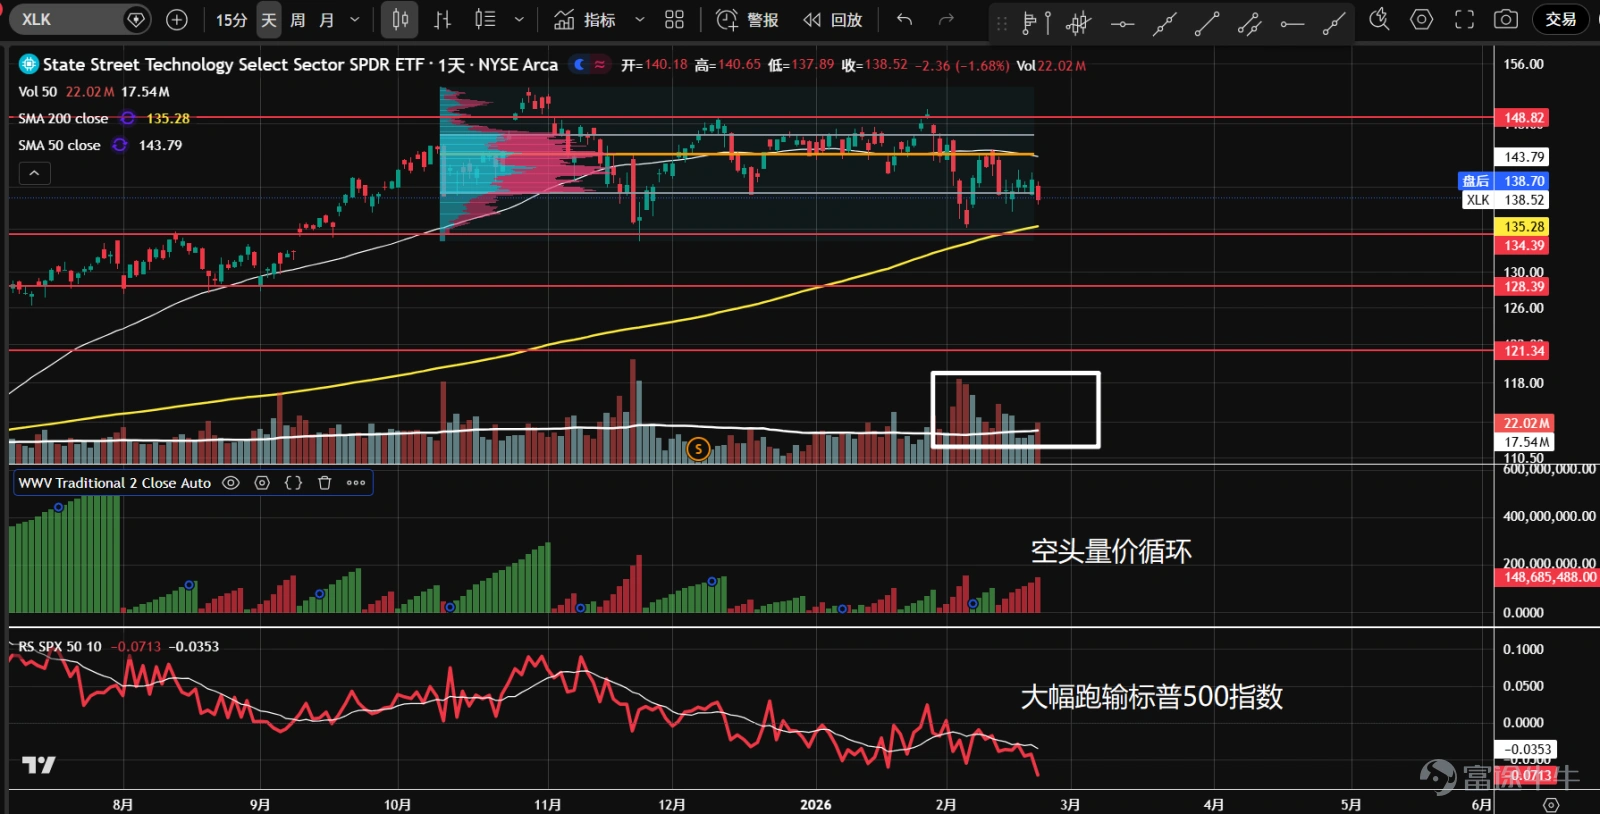1600x814 pixels.
Task: Select the 天 daily timeframe
Action: point(268,20)
